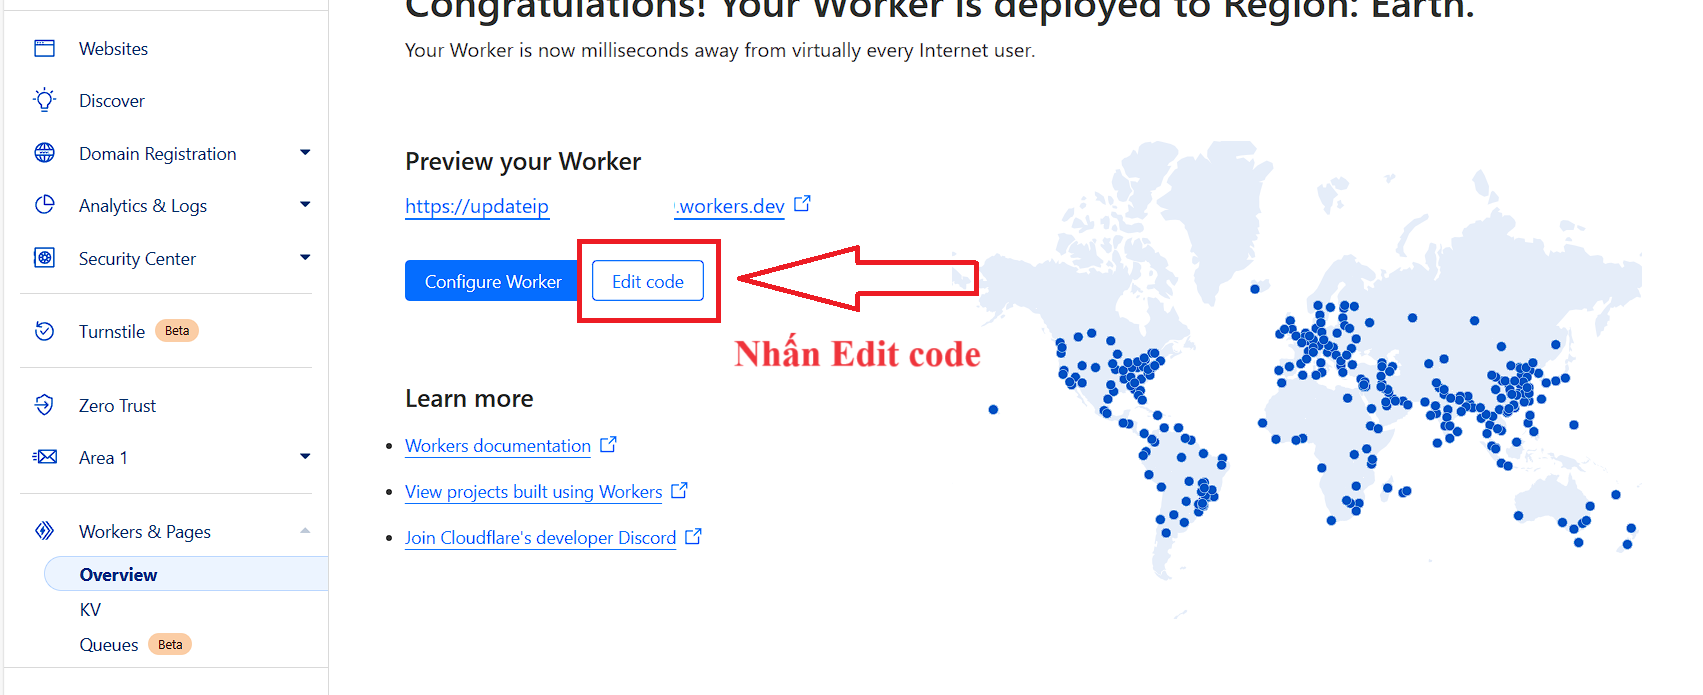
Task: Click the 'Your Worker is now milliseconds away' text
Action: tap(720, 50)
